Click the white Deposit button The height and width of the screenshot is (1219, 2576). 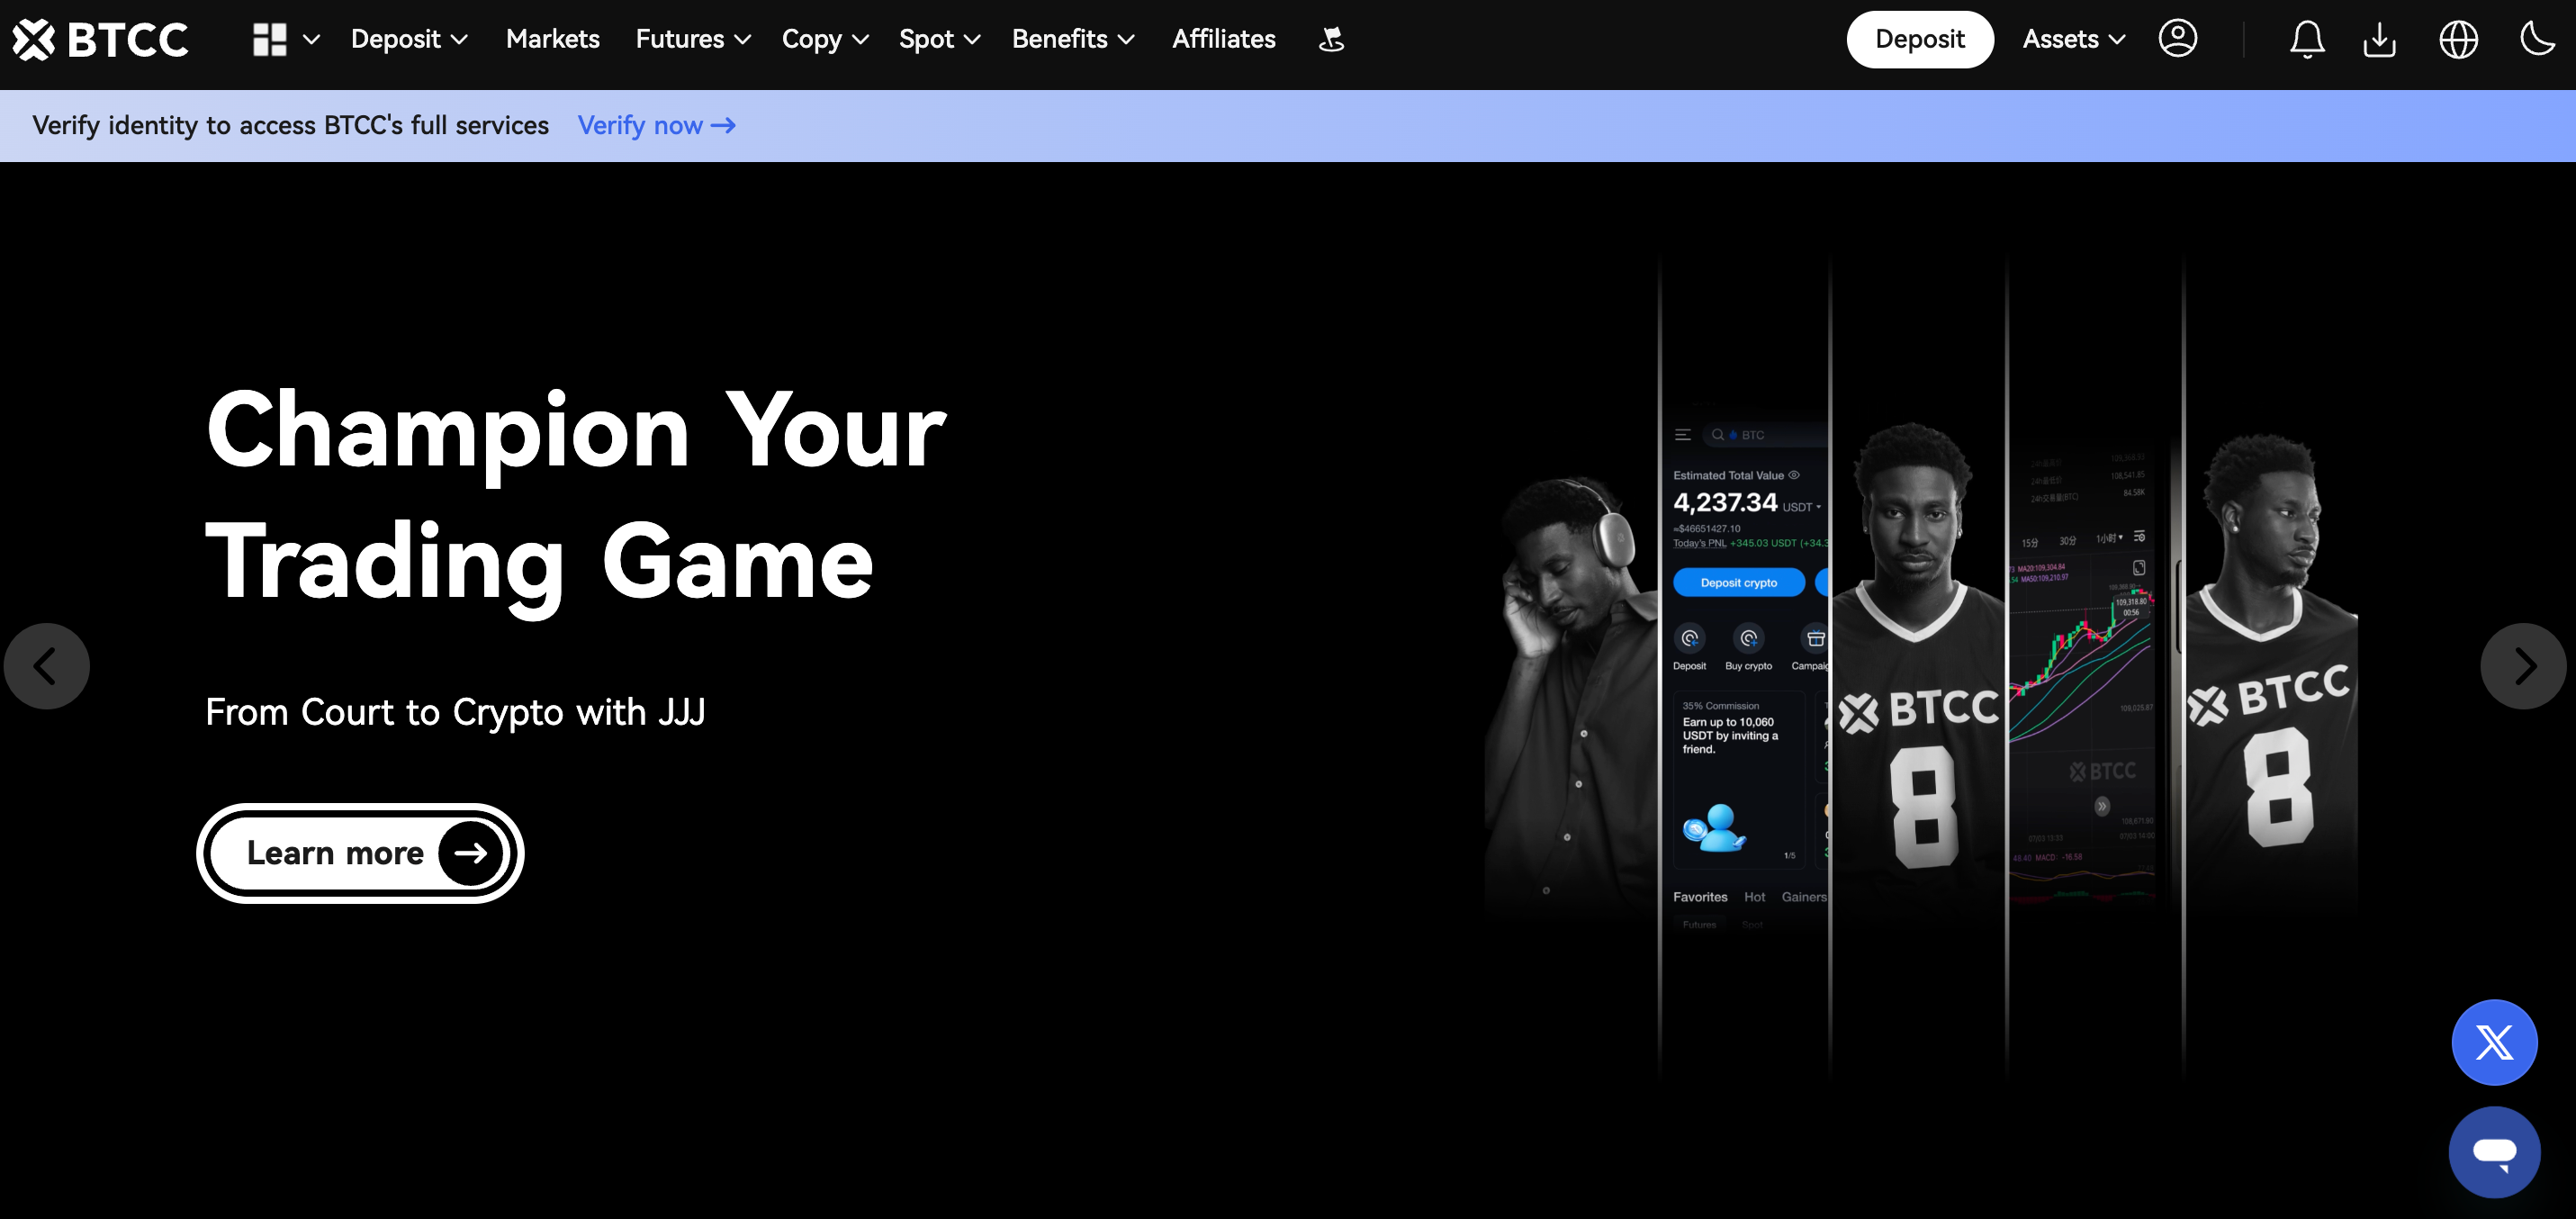click(x=1919, y=39)
